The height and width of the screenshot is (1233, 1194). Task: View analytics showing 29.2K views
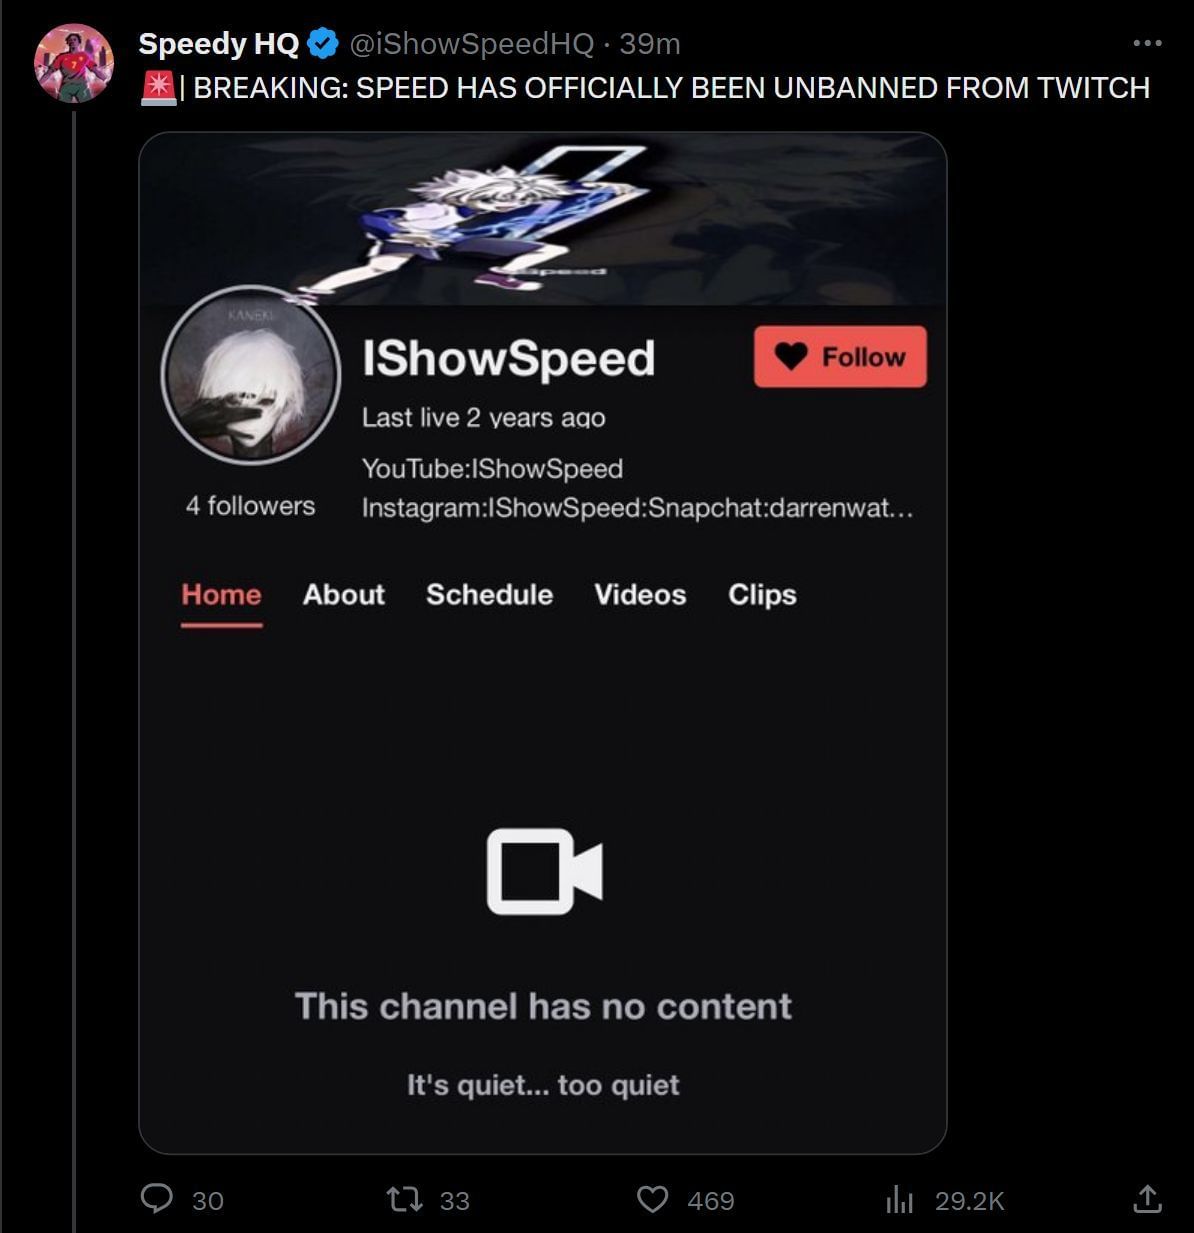click(900, 1200)
